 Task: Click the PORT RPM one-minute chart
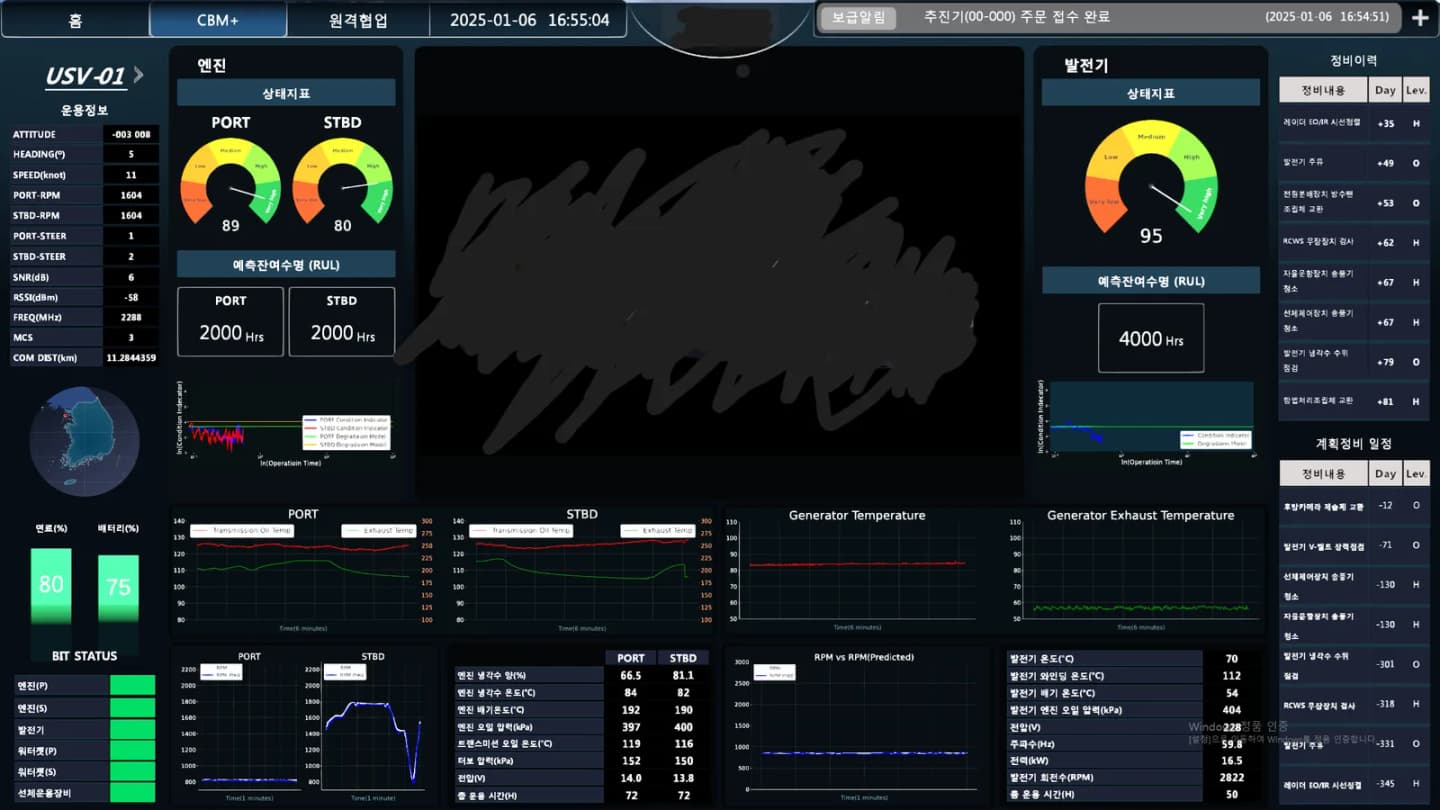pyautogui.click(x=249, y=729)
